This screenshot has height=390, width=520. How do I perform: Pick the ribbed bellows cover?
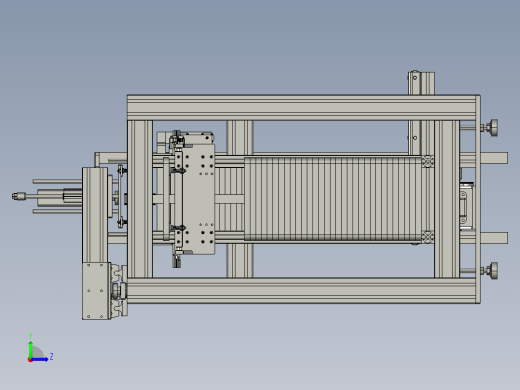[333, 199]
